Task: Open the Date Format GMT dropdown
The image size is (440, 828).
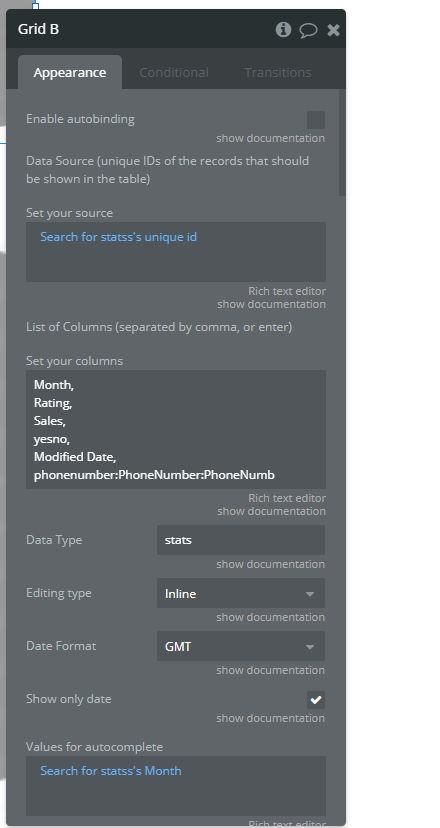Action: click(241, 646)
